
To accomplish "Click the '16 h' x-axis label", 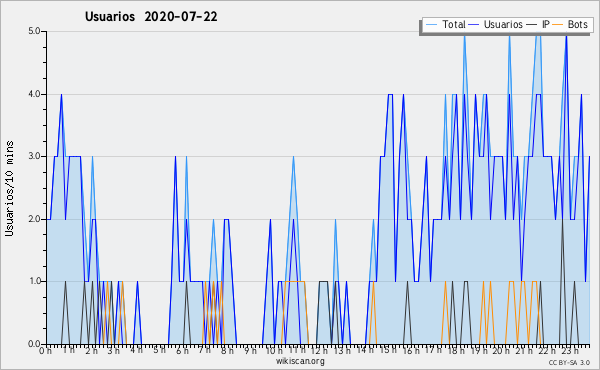I will (x=411, y=350).
